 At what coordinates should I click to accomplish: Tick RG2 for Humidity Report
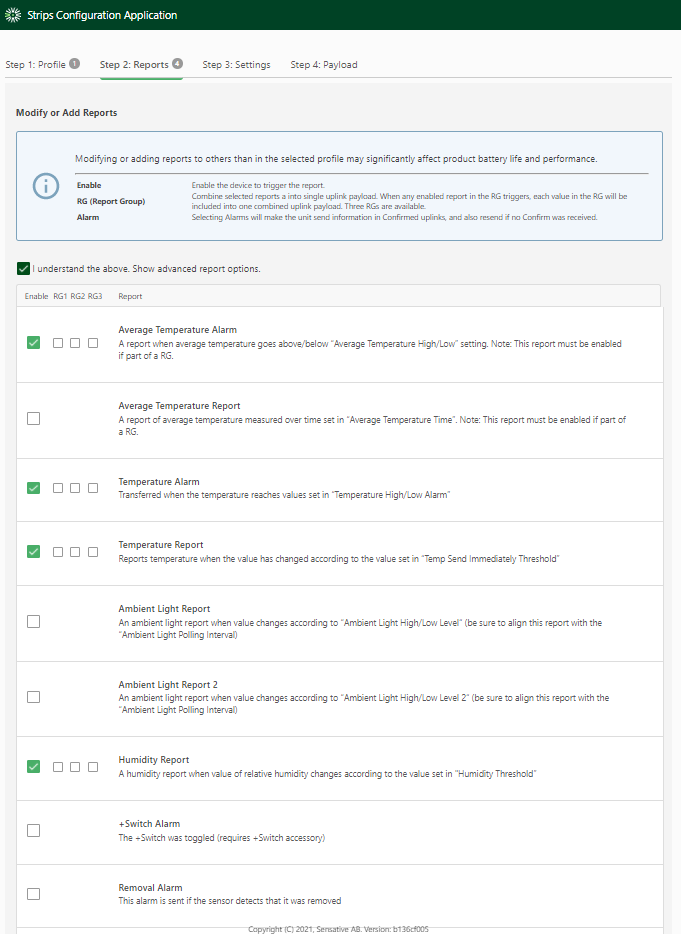[x=75, y=767]
